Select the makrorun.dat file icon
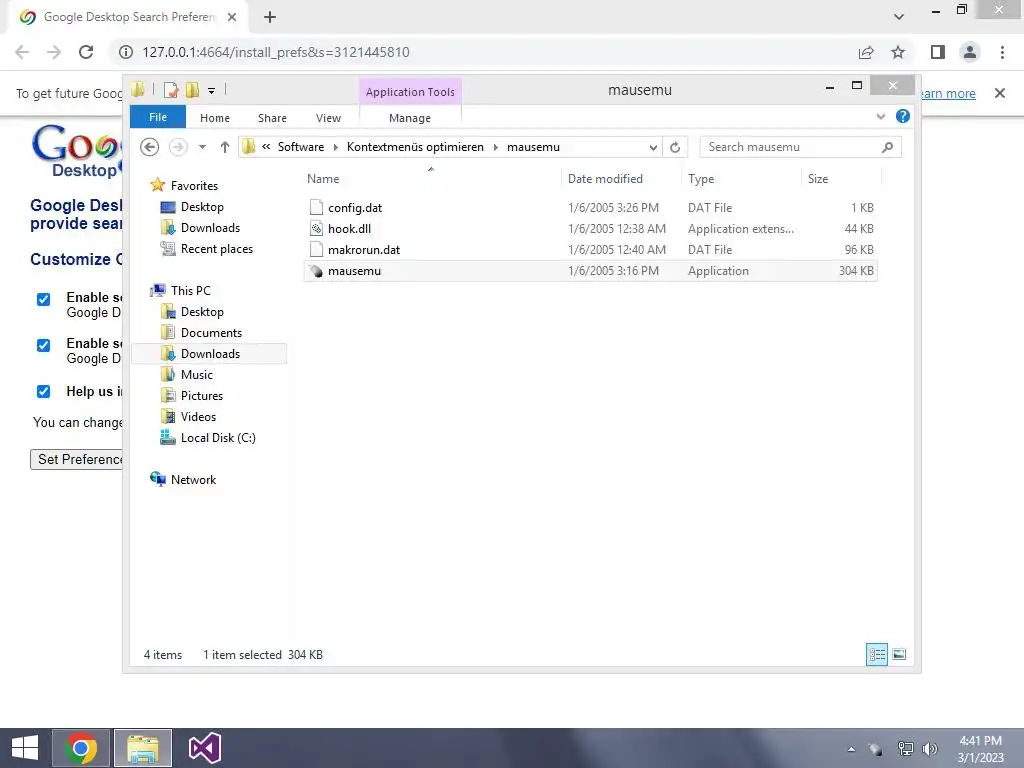The height and width of the screenshot is (768, 1024). pyautogui.click(x=316, y=249)
